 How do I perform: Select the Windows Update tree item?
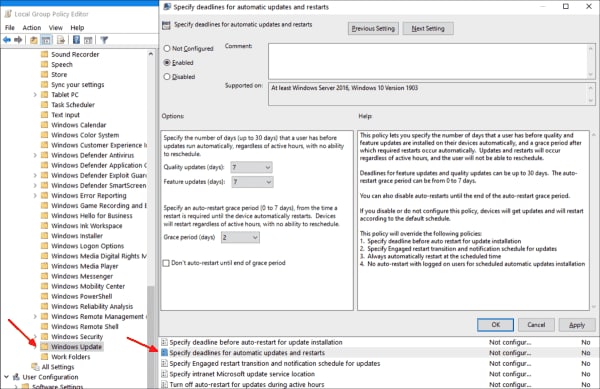[x=77, y=347]
